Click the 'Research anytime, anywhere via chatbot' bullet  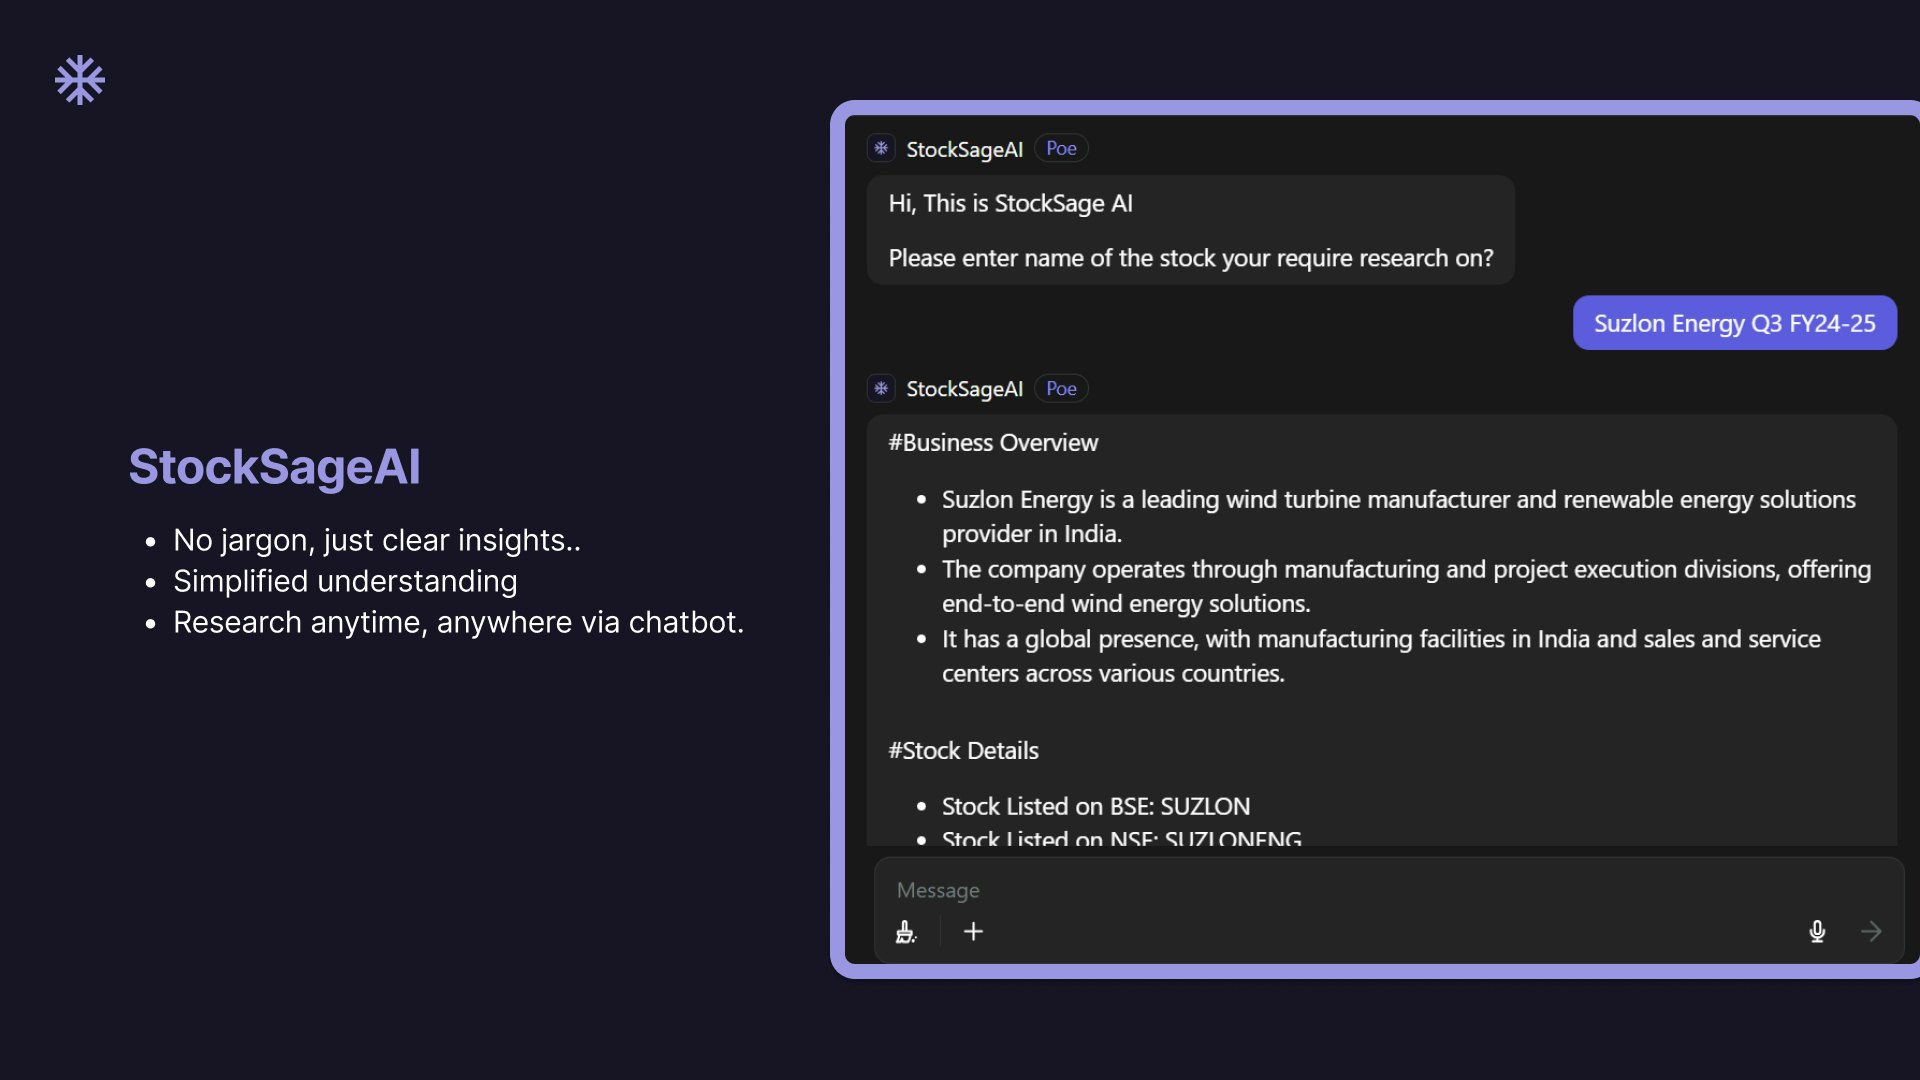(x=458, y=622)
